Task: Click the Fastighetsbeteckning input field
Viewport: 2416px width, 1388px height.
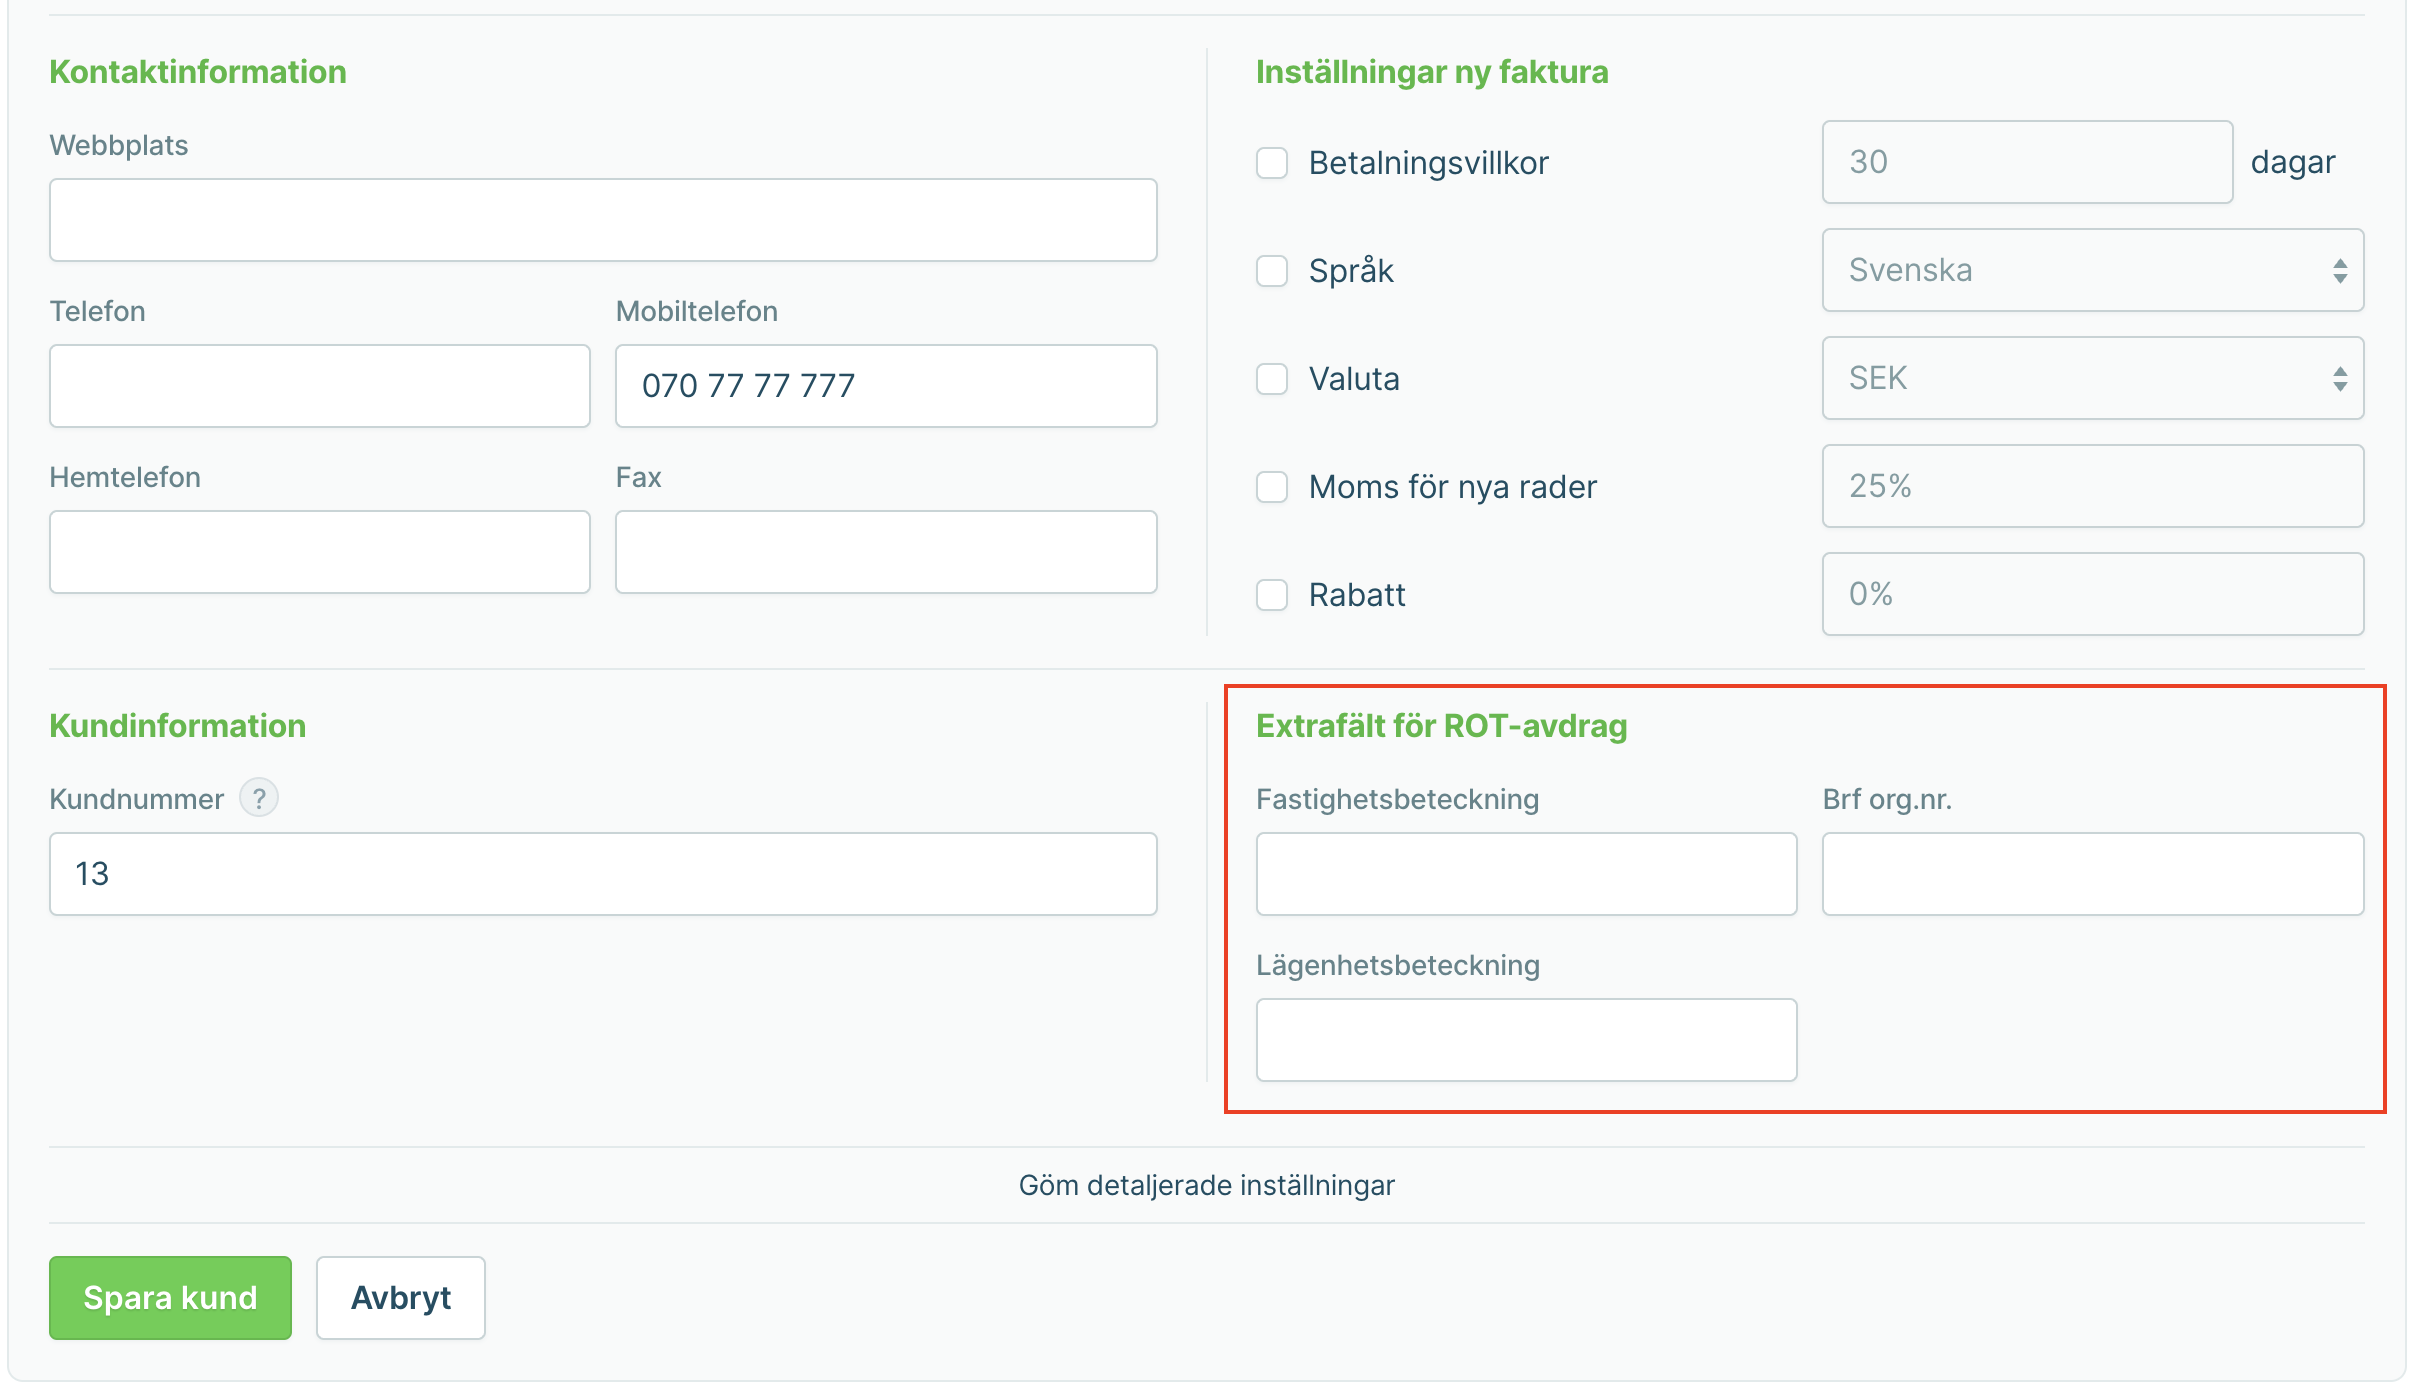Action: (1526, 874)
